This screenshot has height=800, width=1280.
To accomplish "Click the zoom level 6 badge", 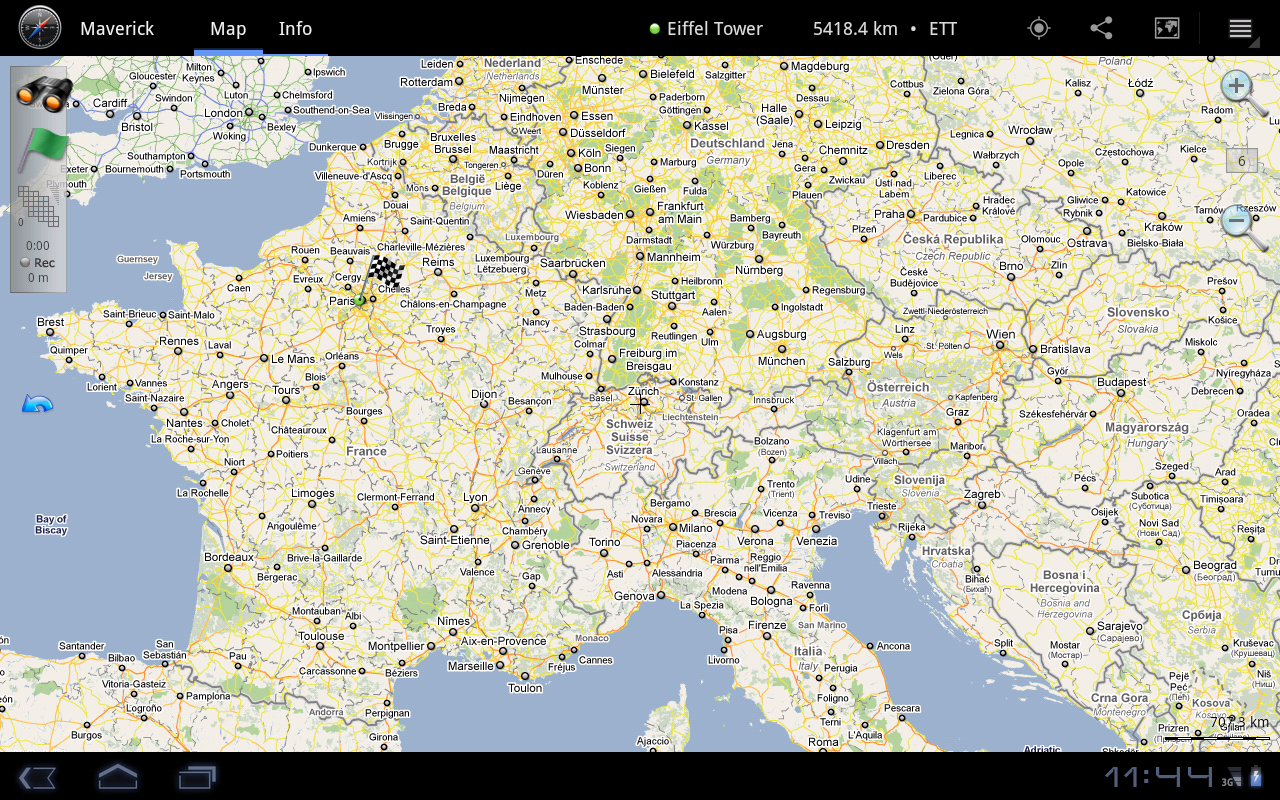I will (x=1241, y=160).
